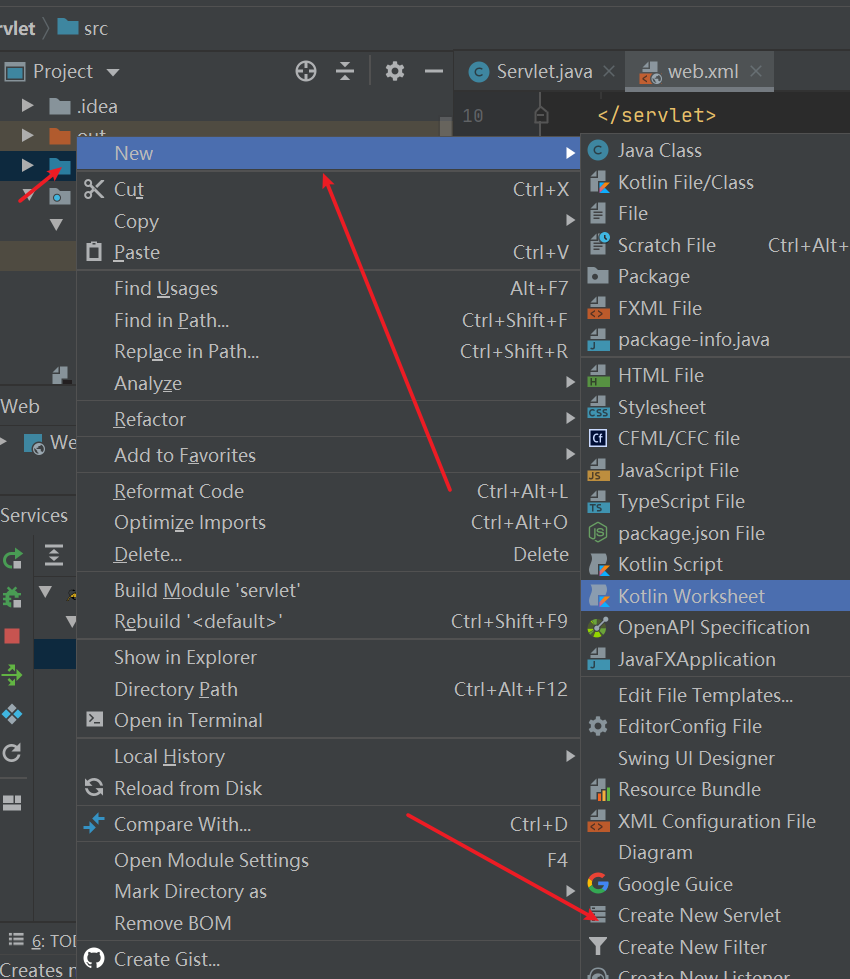Screen dimensions: 850x979
Task: Choose Show in Explorer
Action: [329, 657]
